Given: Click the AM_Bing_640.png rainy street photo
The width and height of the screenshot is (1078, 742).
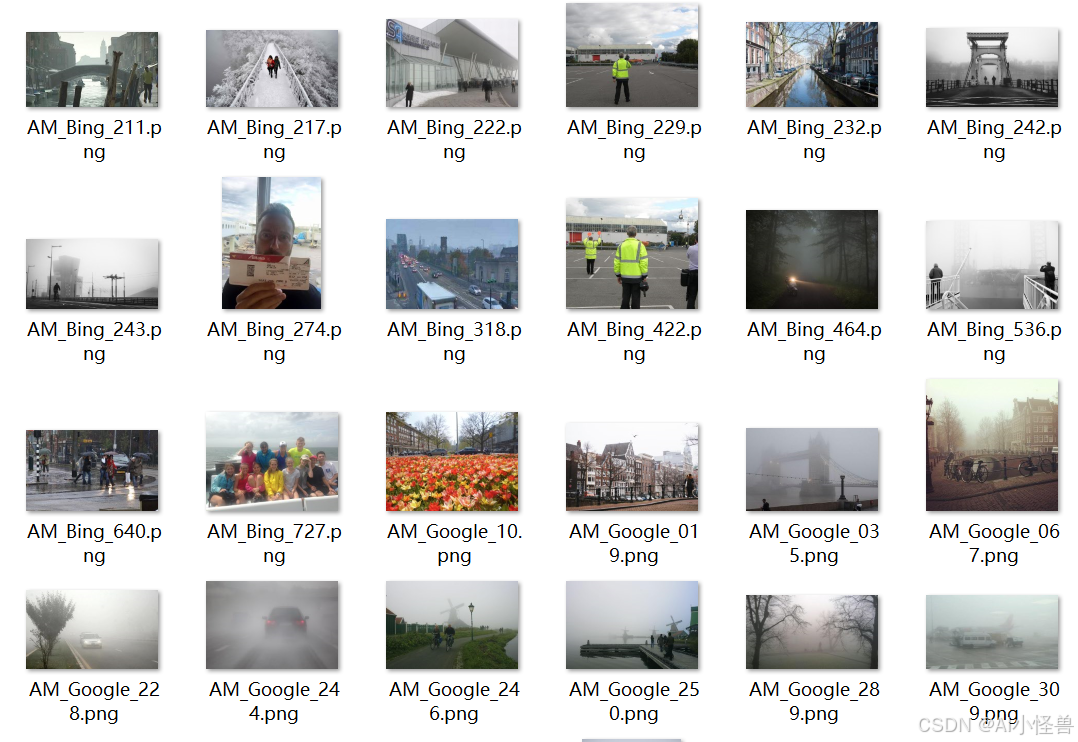Looking at the screenshot, I should (x=92, y=470).
